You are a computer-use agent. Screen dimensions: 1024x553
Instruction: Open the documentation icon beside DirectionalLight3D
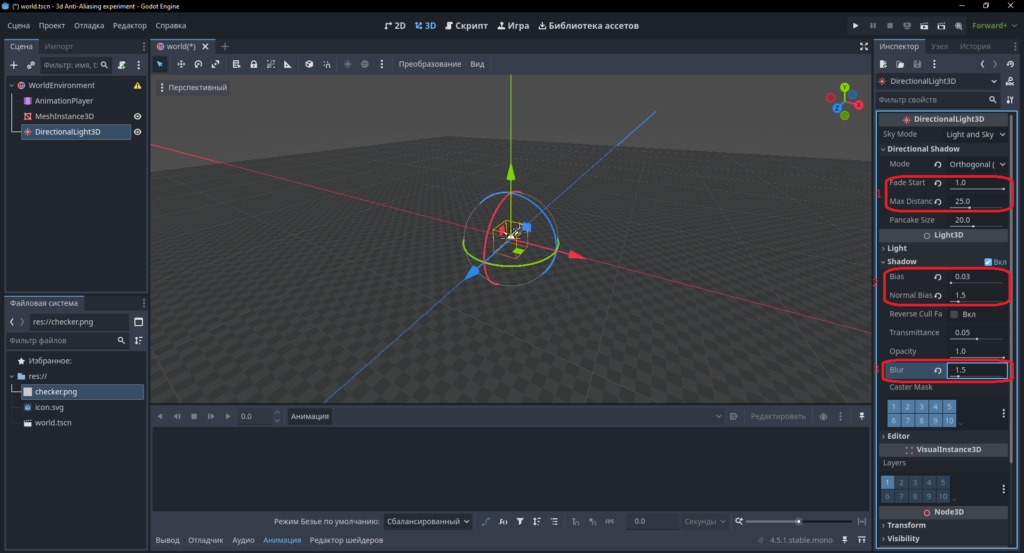coord(1010,81)
